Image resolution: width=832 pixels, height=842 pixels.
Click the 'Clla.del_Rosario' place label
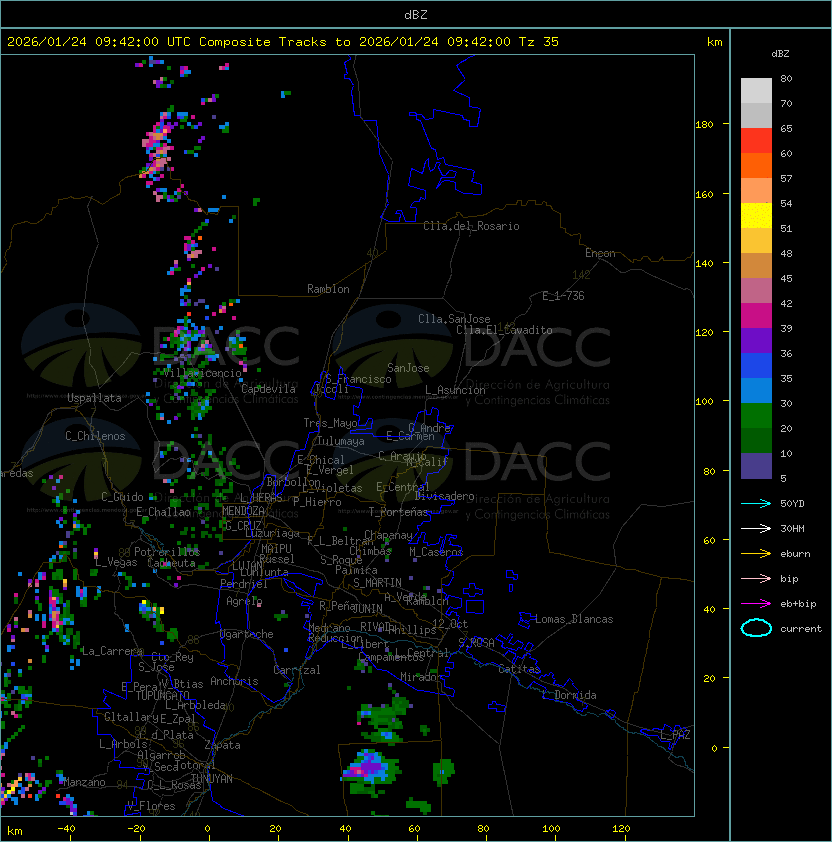pos(471,226)
